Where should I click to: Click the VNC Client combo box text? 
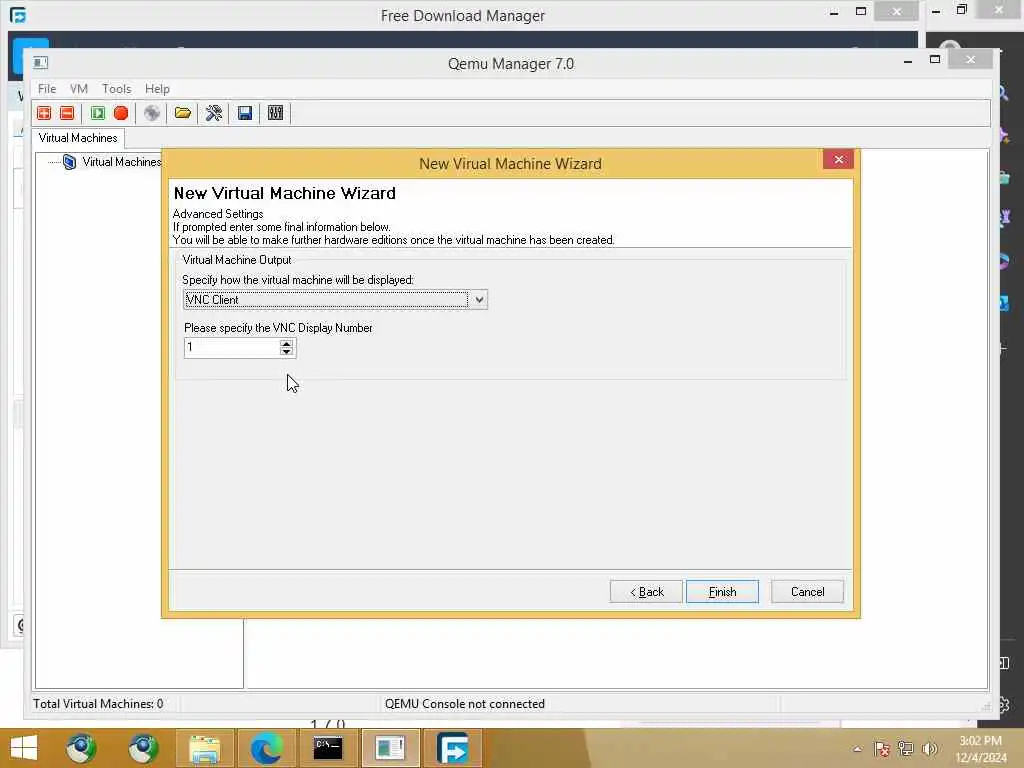point(326,300)
